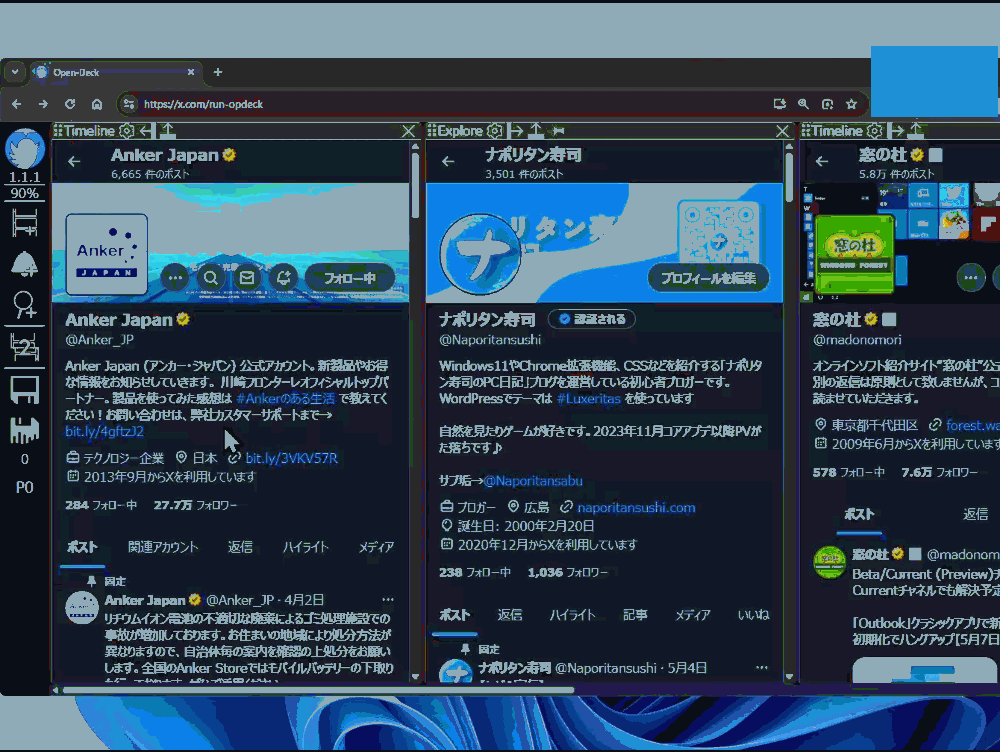This screenshot has width=1000, height=752.
Task: Click the pin icon in Explore column header
Action: 558,131
